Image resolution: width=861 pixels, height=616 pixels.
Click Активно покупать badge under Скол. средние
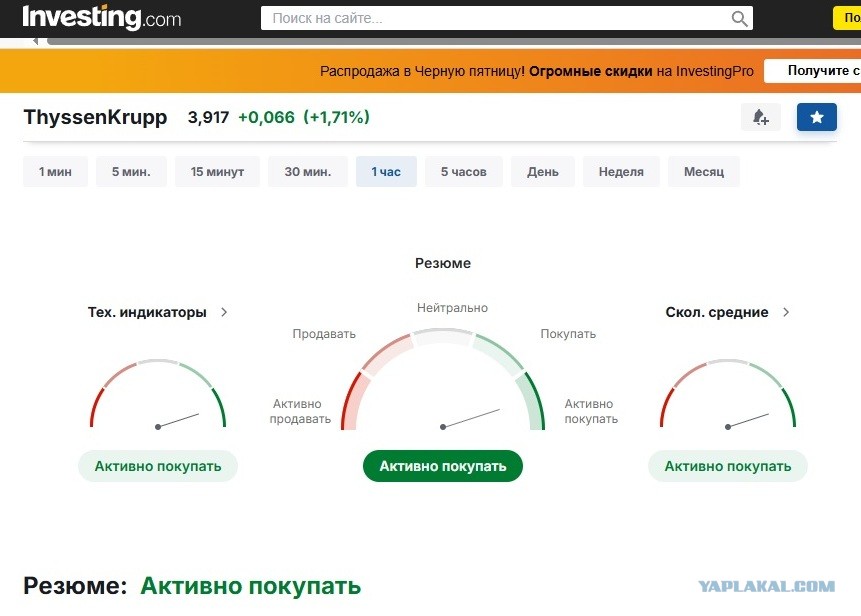click(728, 466)
